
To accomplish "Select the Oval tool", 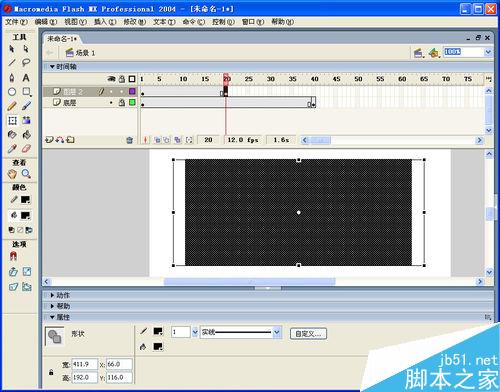I will tap(12, 92).
